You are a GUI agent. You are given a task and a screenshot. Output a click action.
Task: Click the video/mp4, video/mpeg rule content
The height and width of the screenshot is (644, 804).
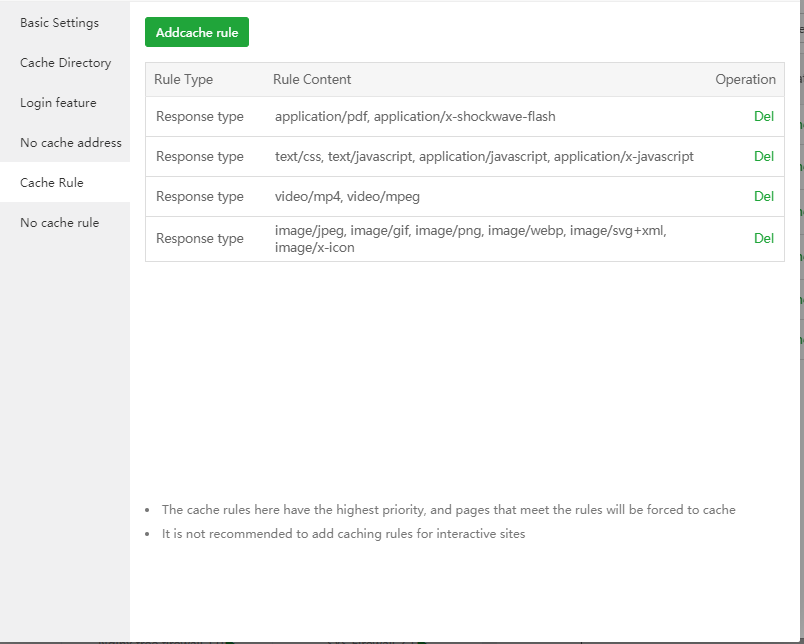tap(347, 197)
